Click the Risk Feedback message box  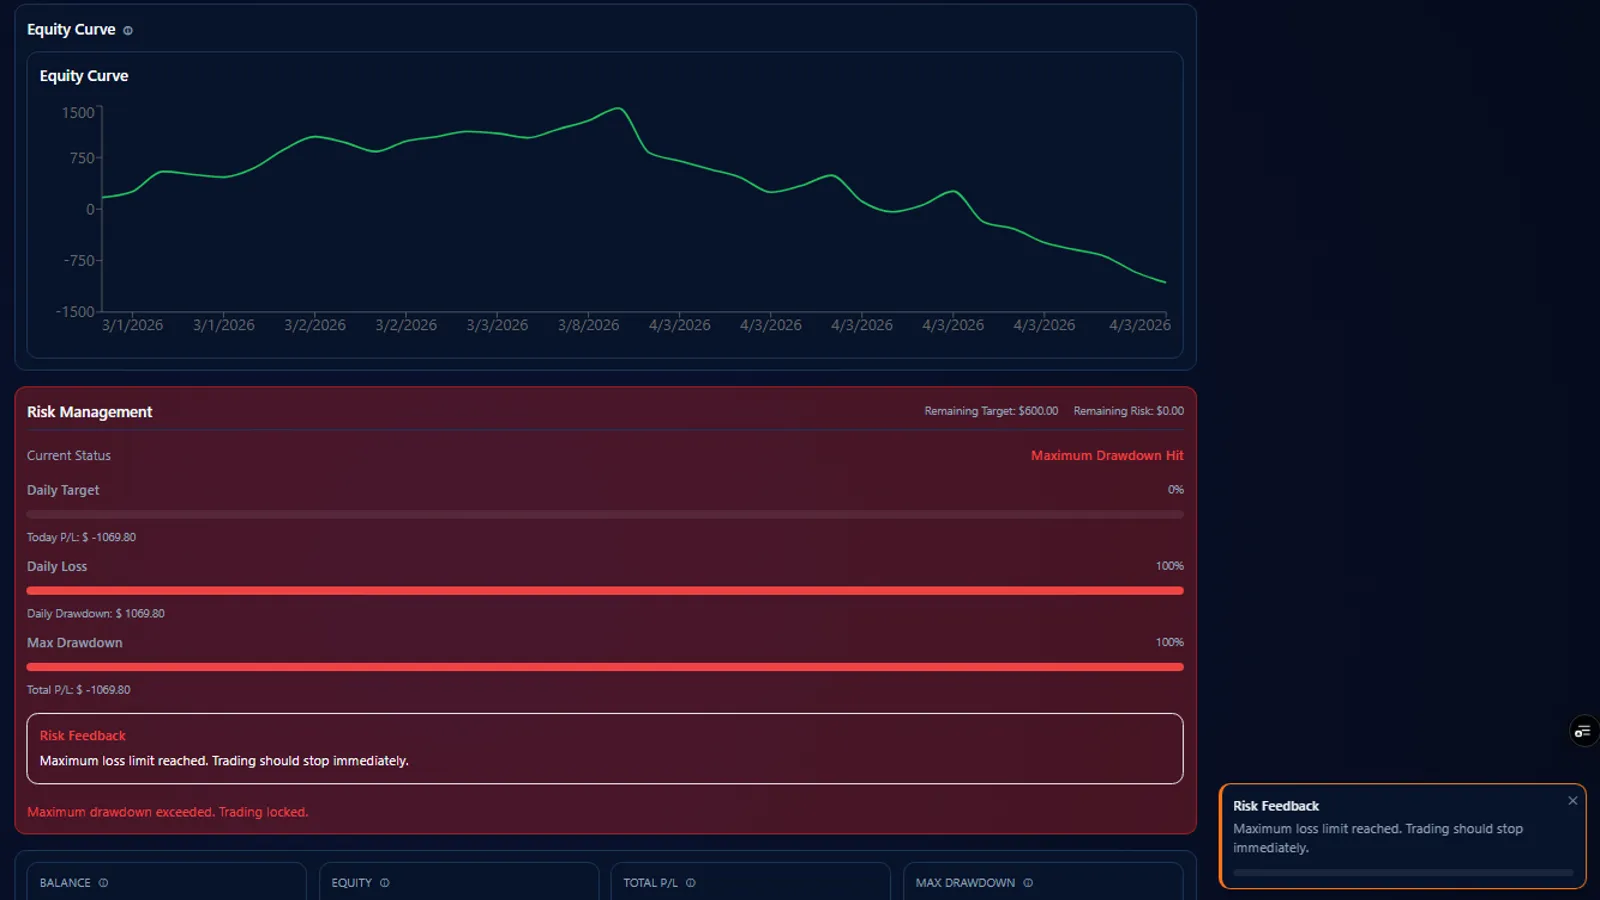(x=604, y=748)
